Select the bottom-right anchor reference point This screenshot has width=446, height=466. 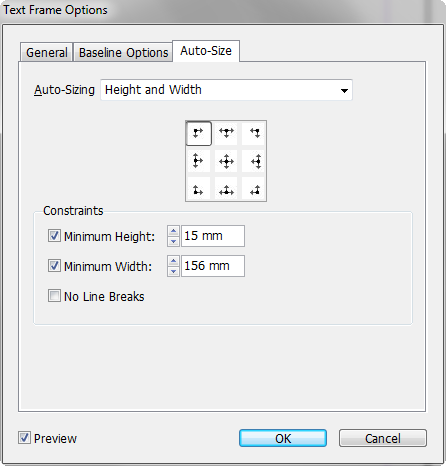[253, 189]
